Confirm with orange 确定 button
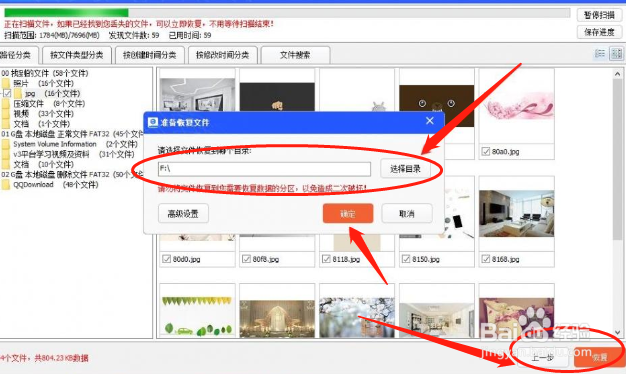Image resolution: width=626 pixels, height=374 pixels. (x=348, y=214)
